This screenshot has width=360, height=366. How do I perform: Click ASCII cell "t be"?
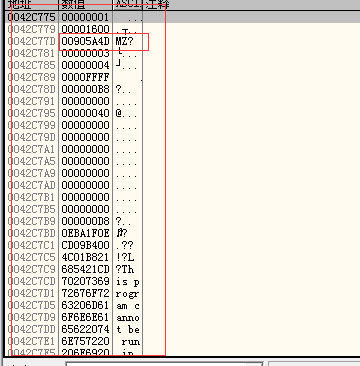(x=127, y=330)
